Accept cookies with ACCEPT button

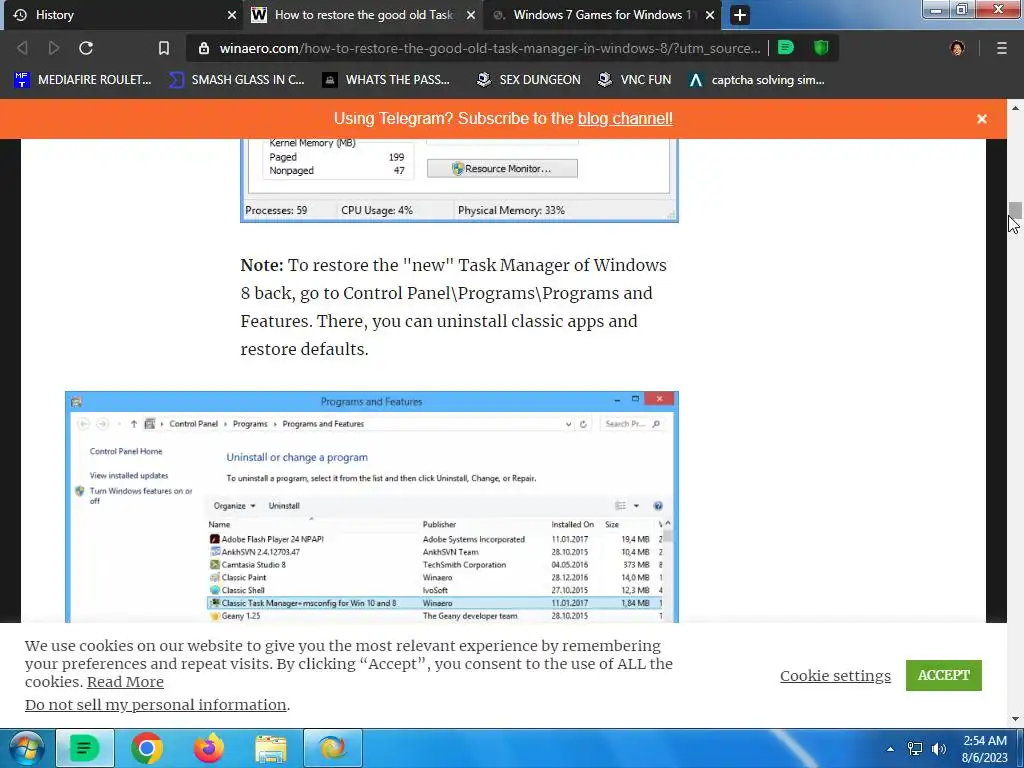tap(944, 675)
